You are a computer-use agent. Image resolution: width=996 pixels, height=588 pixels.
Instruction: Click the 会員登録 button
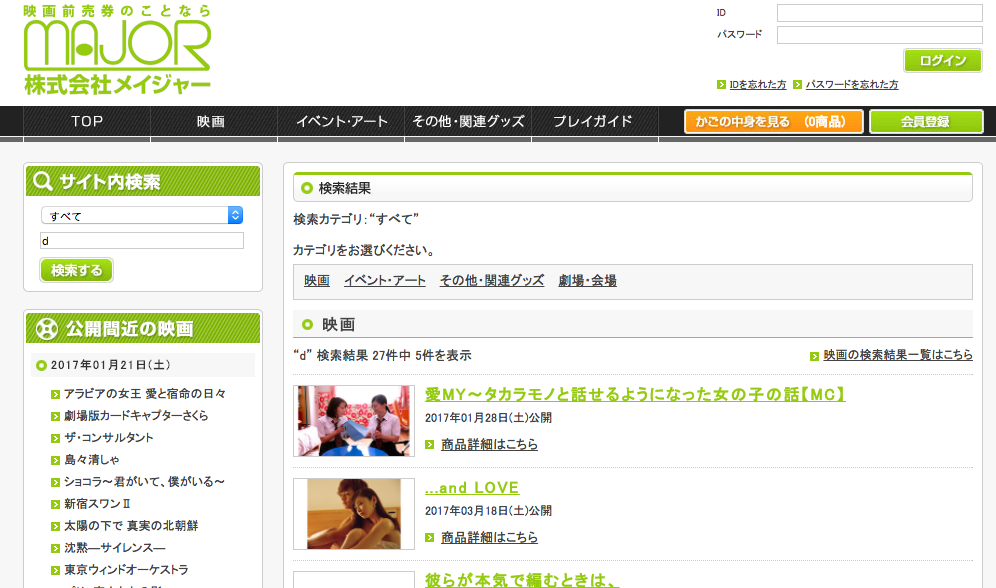coord(926,121)
